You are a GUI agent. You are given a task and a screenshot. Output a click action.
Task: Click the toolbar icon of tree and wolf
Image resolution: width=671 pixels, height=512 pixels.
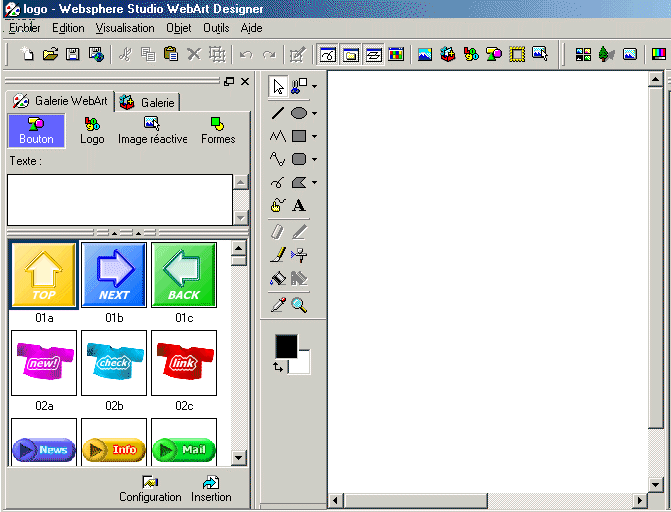coord(606,54)
